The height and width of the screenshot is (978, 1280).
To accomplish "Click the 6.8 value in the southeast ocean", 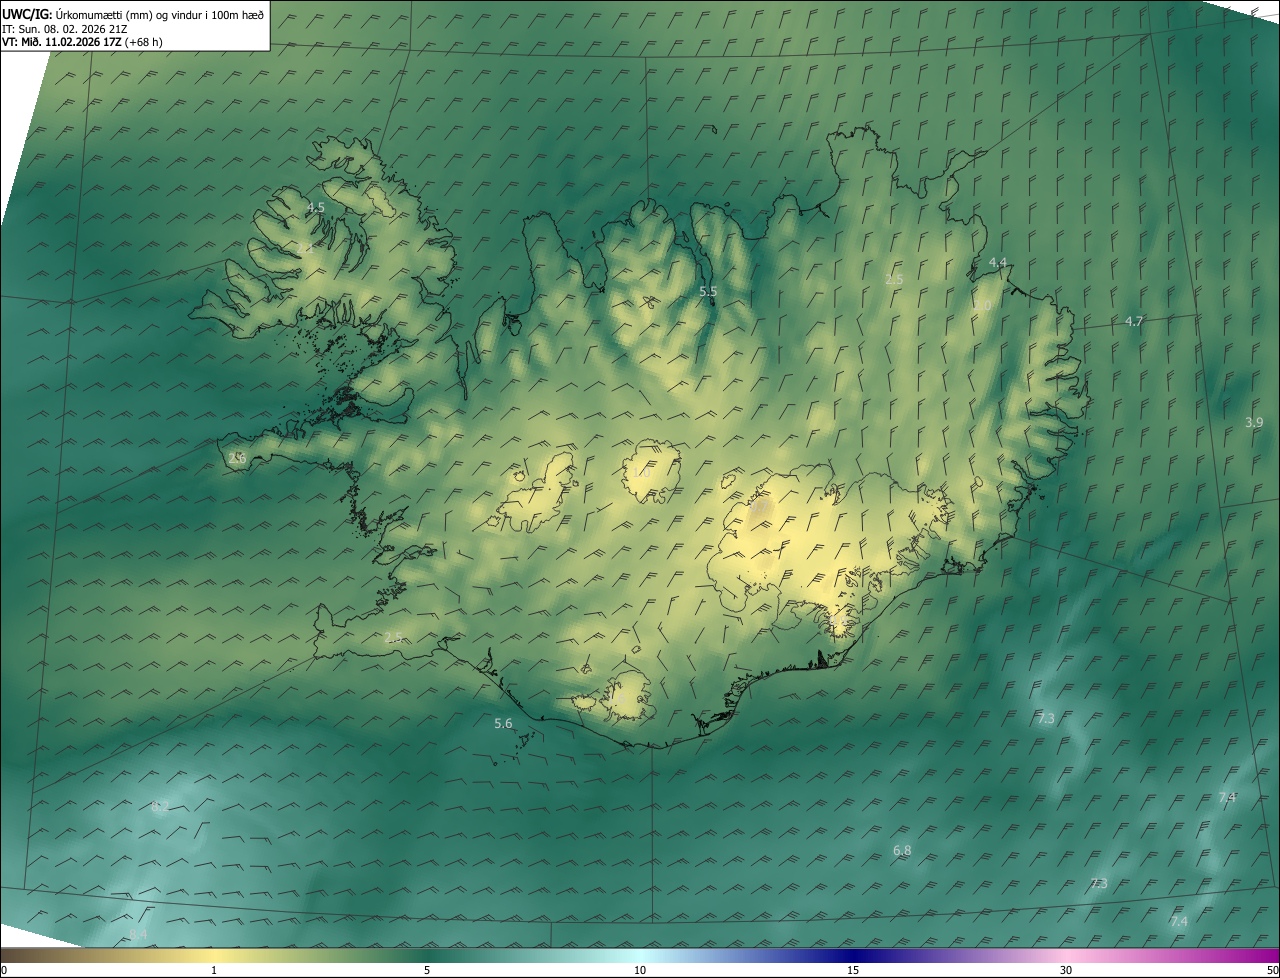I will point(902,850).
